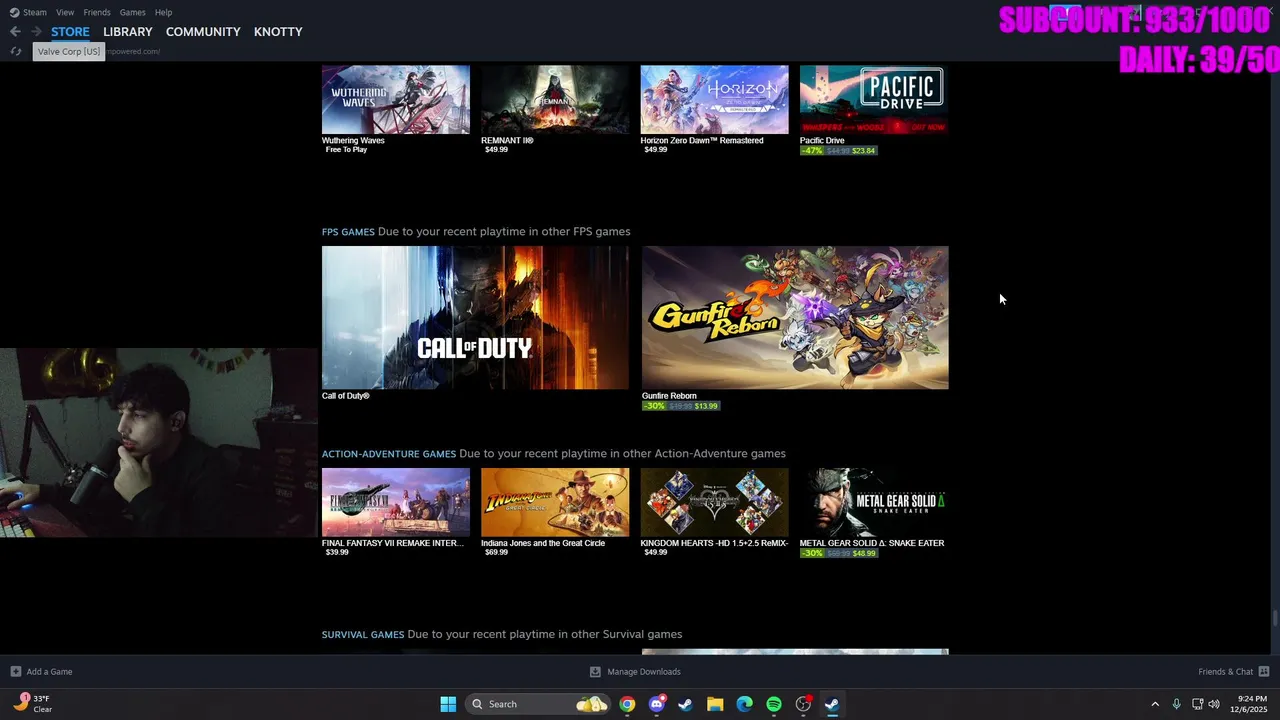Open Pacific Drive game thumbnail

click(x=874, y=99)
